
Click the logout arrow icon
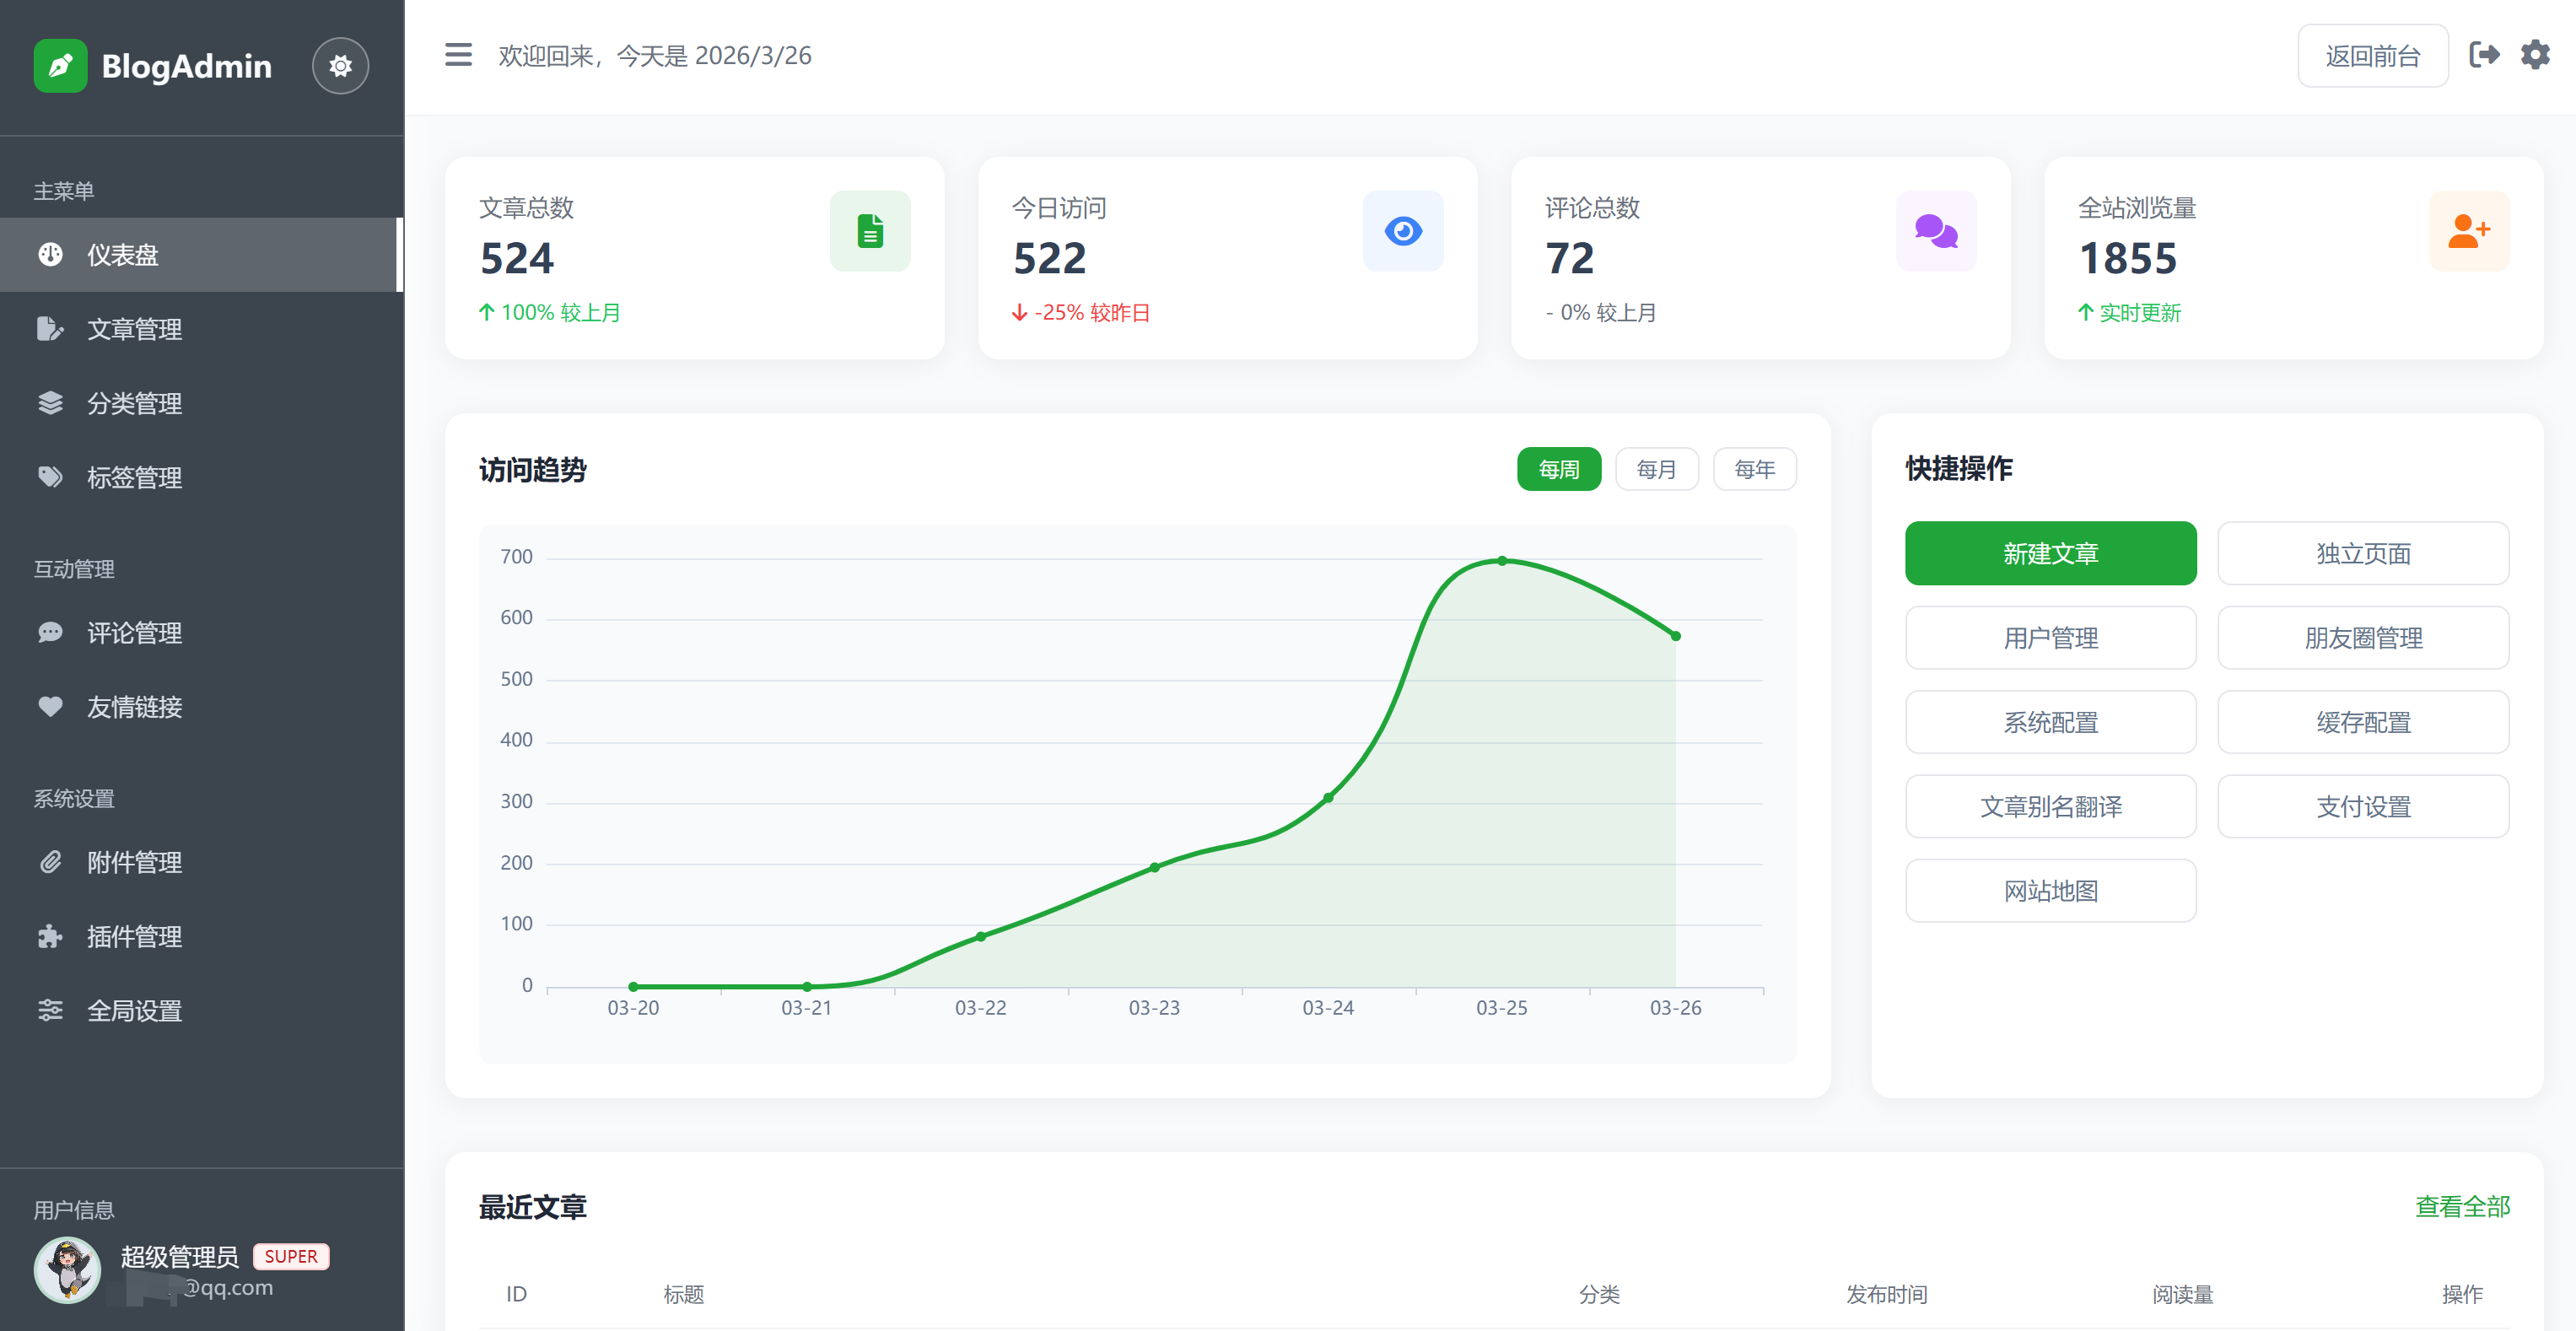coord(2484,55)
